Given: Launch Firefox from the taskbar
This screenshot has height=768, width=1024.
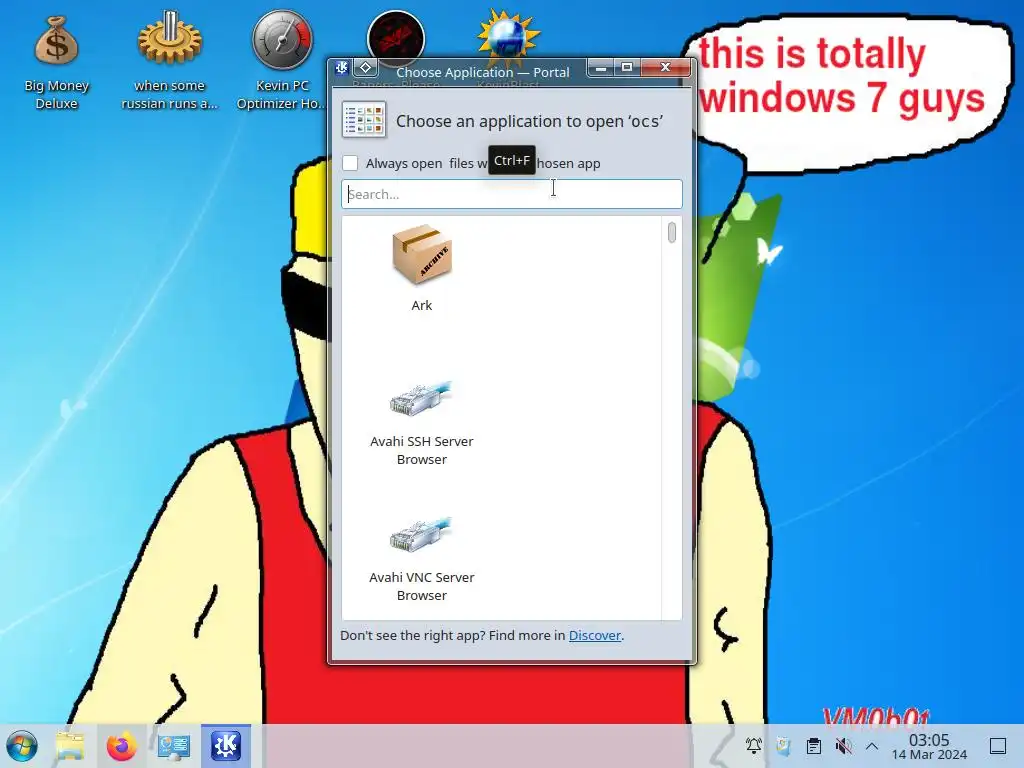Looking at the screenshot, I should (121, 746).
